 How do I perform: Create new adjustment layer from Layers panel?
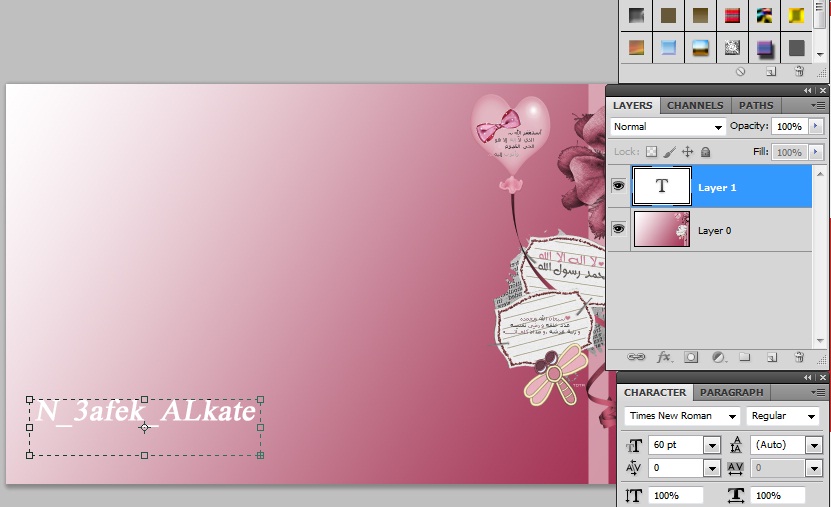click(x=718, y=356)
